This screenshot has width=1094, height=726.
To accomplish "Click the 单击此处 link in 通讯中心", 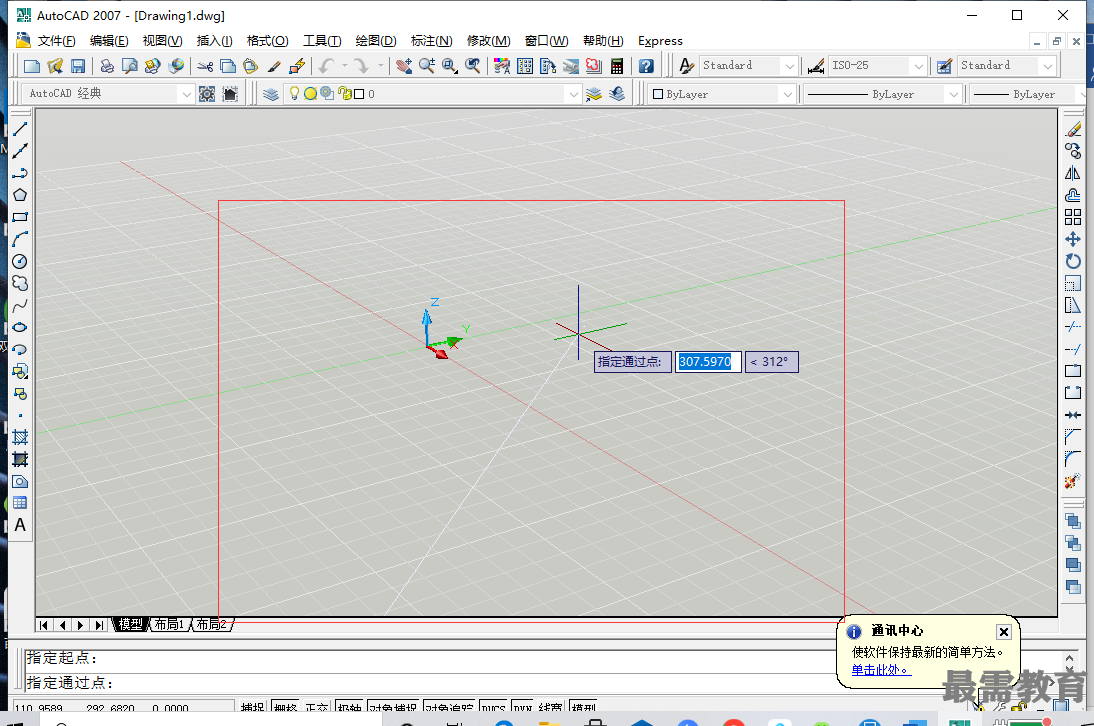I will tap(881, 670).
